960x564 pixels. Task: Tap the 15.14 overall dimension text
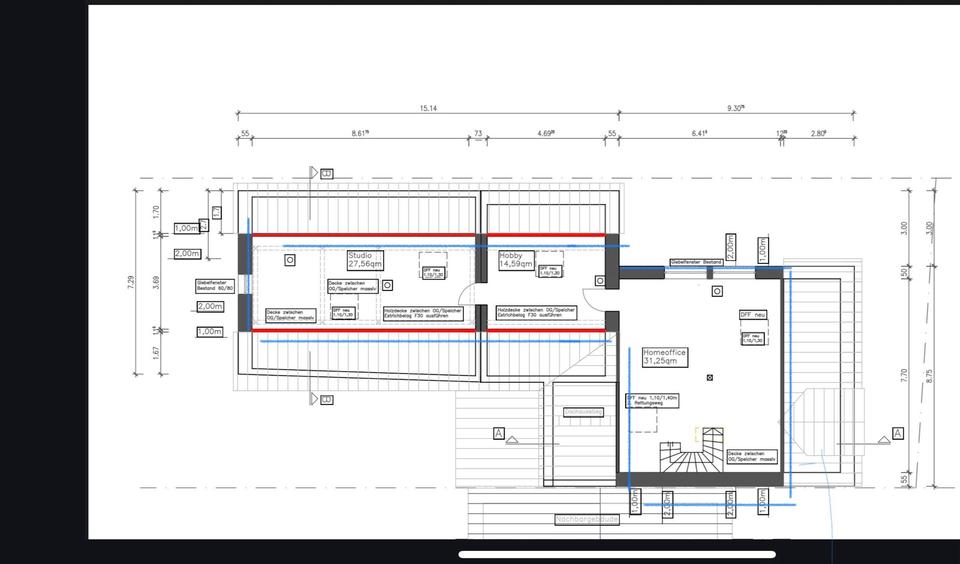point(428,108)
